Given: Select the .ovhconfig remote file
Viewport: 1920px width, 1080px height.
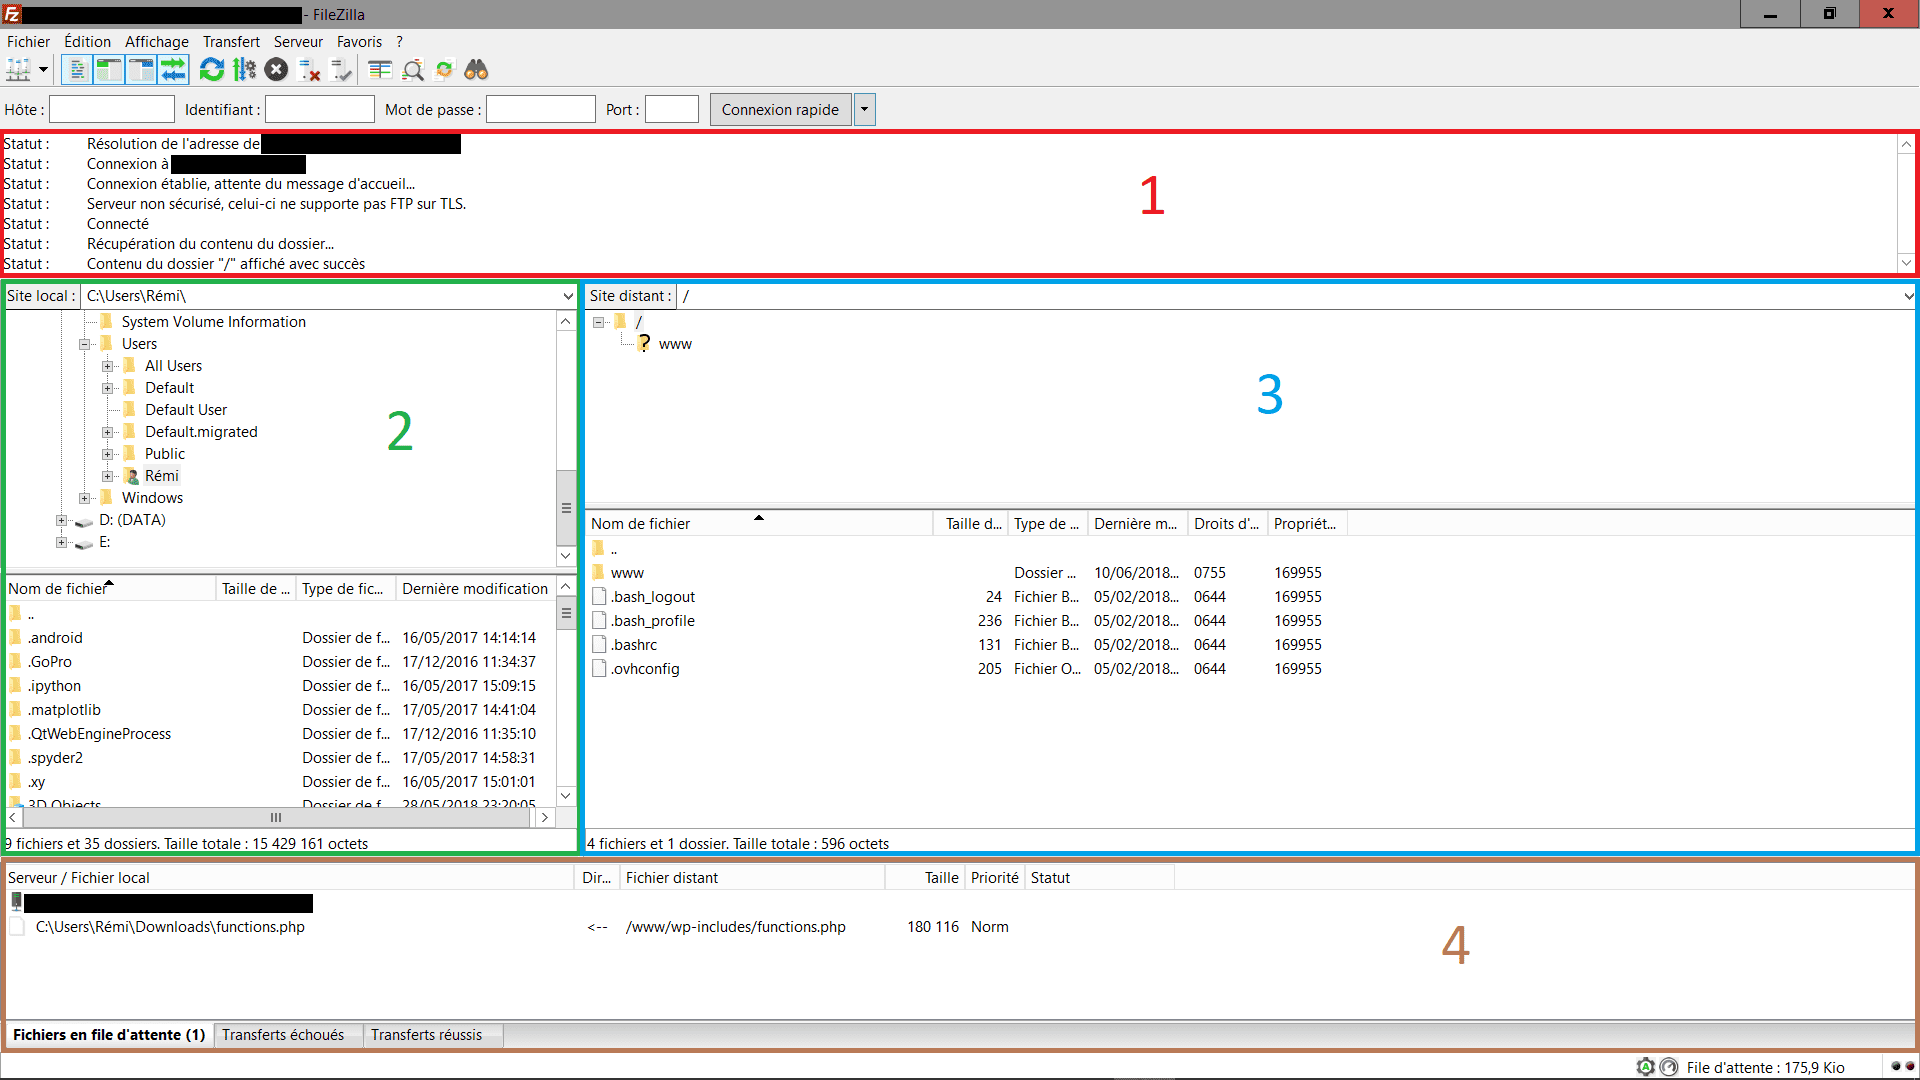Looking at the screenshot, I should (645, 669).
